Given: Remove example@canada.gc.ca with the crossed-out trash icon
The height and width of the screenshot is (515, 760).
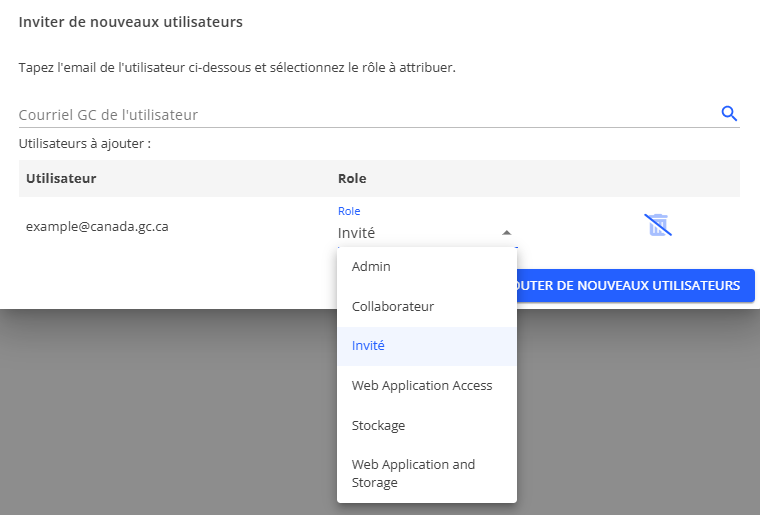Looking at the screenshot, I should [x=657, y=225].
